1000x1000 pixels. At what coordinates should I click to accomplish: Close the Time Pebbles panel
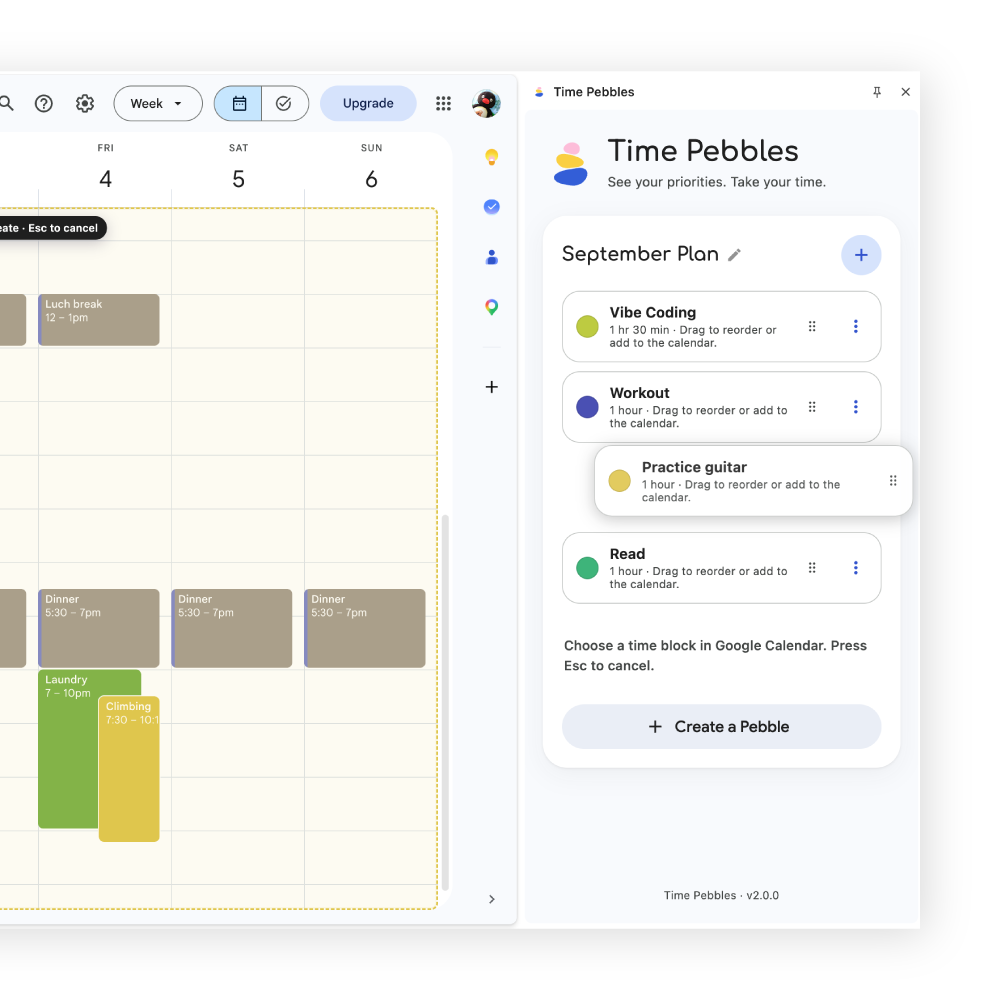906,92
